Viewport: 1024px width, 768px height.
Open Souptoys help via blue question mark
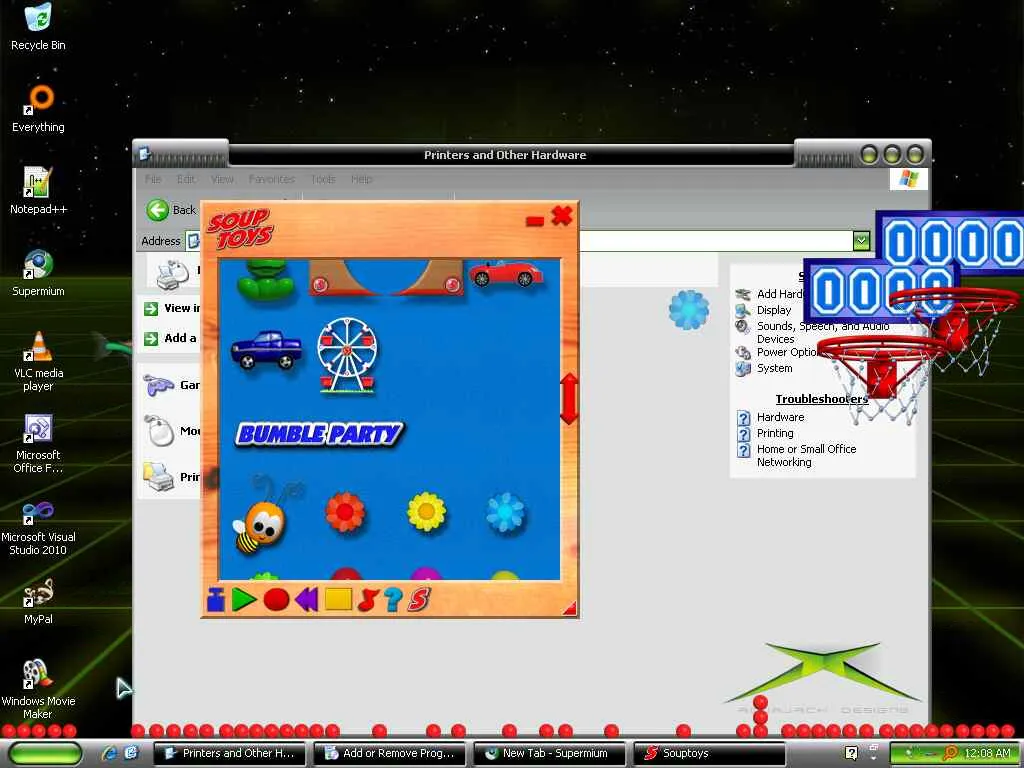[393, 599]
